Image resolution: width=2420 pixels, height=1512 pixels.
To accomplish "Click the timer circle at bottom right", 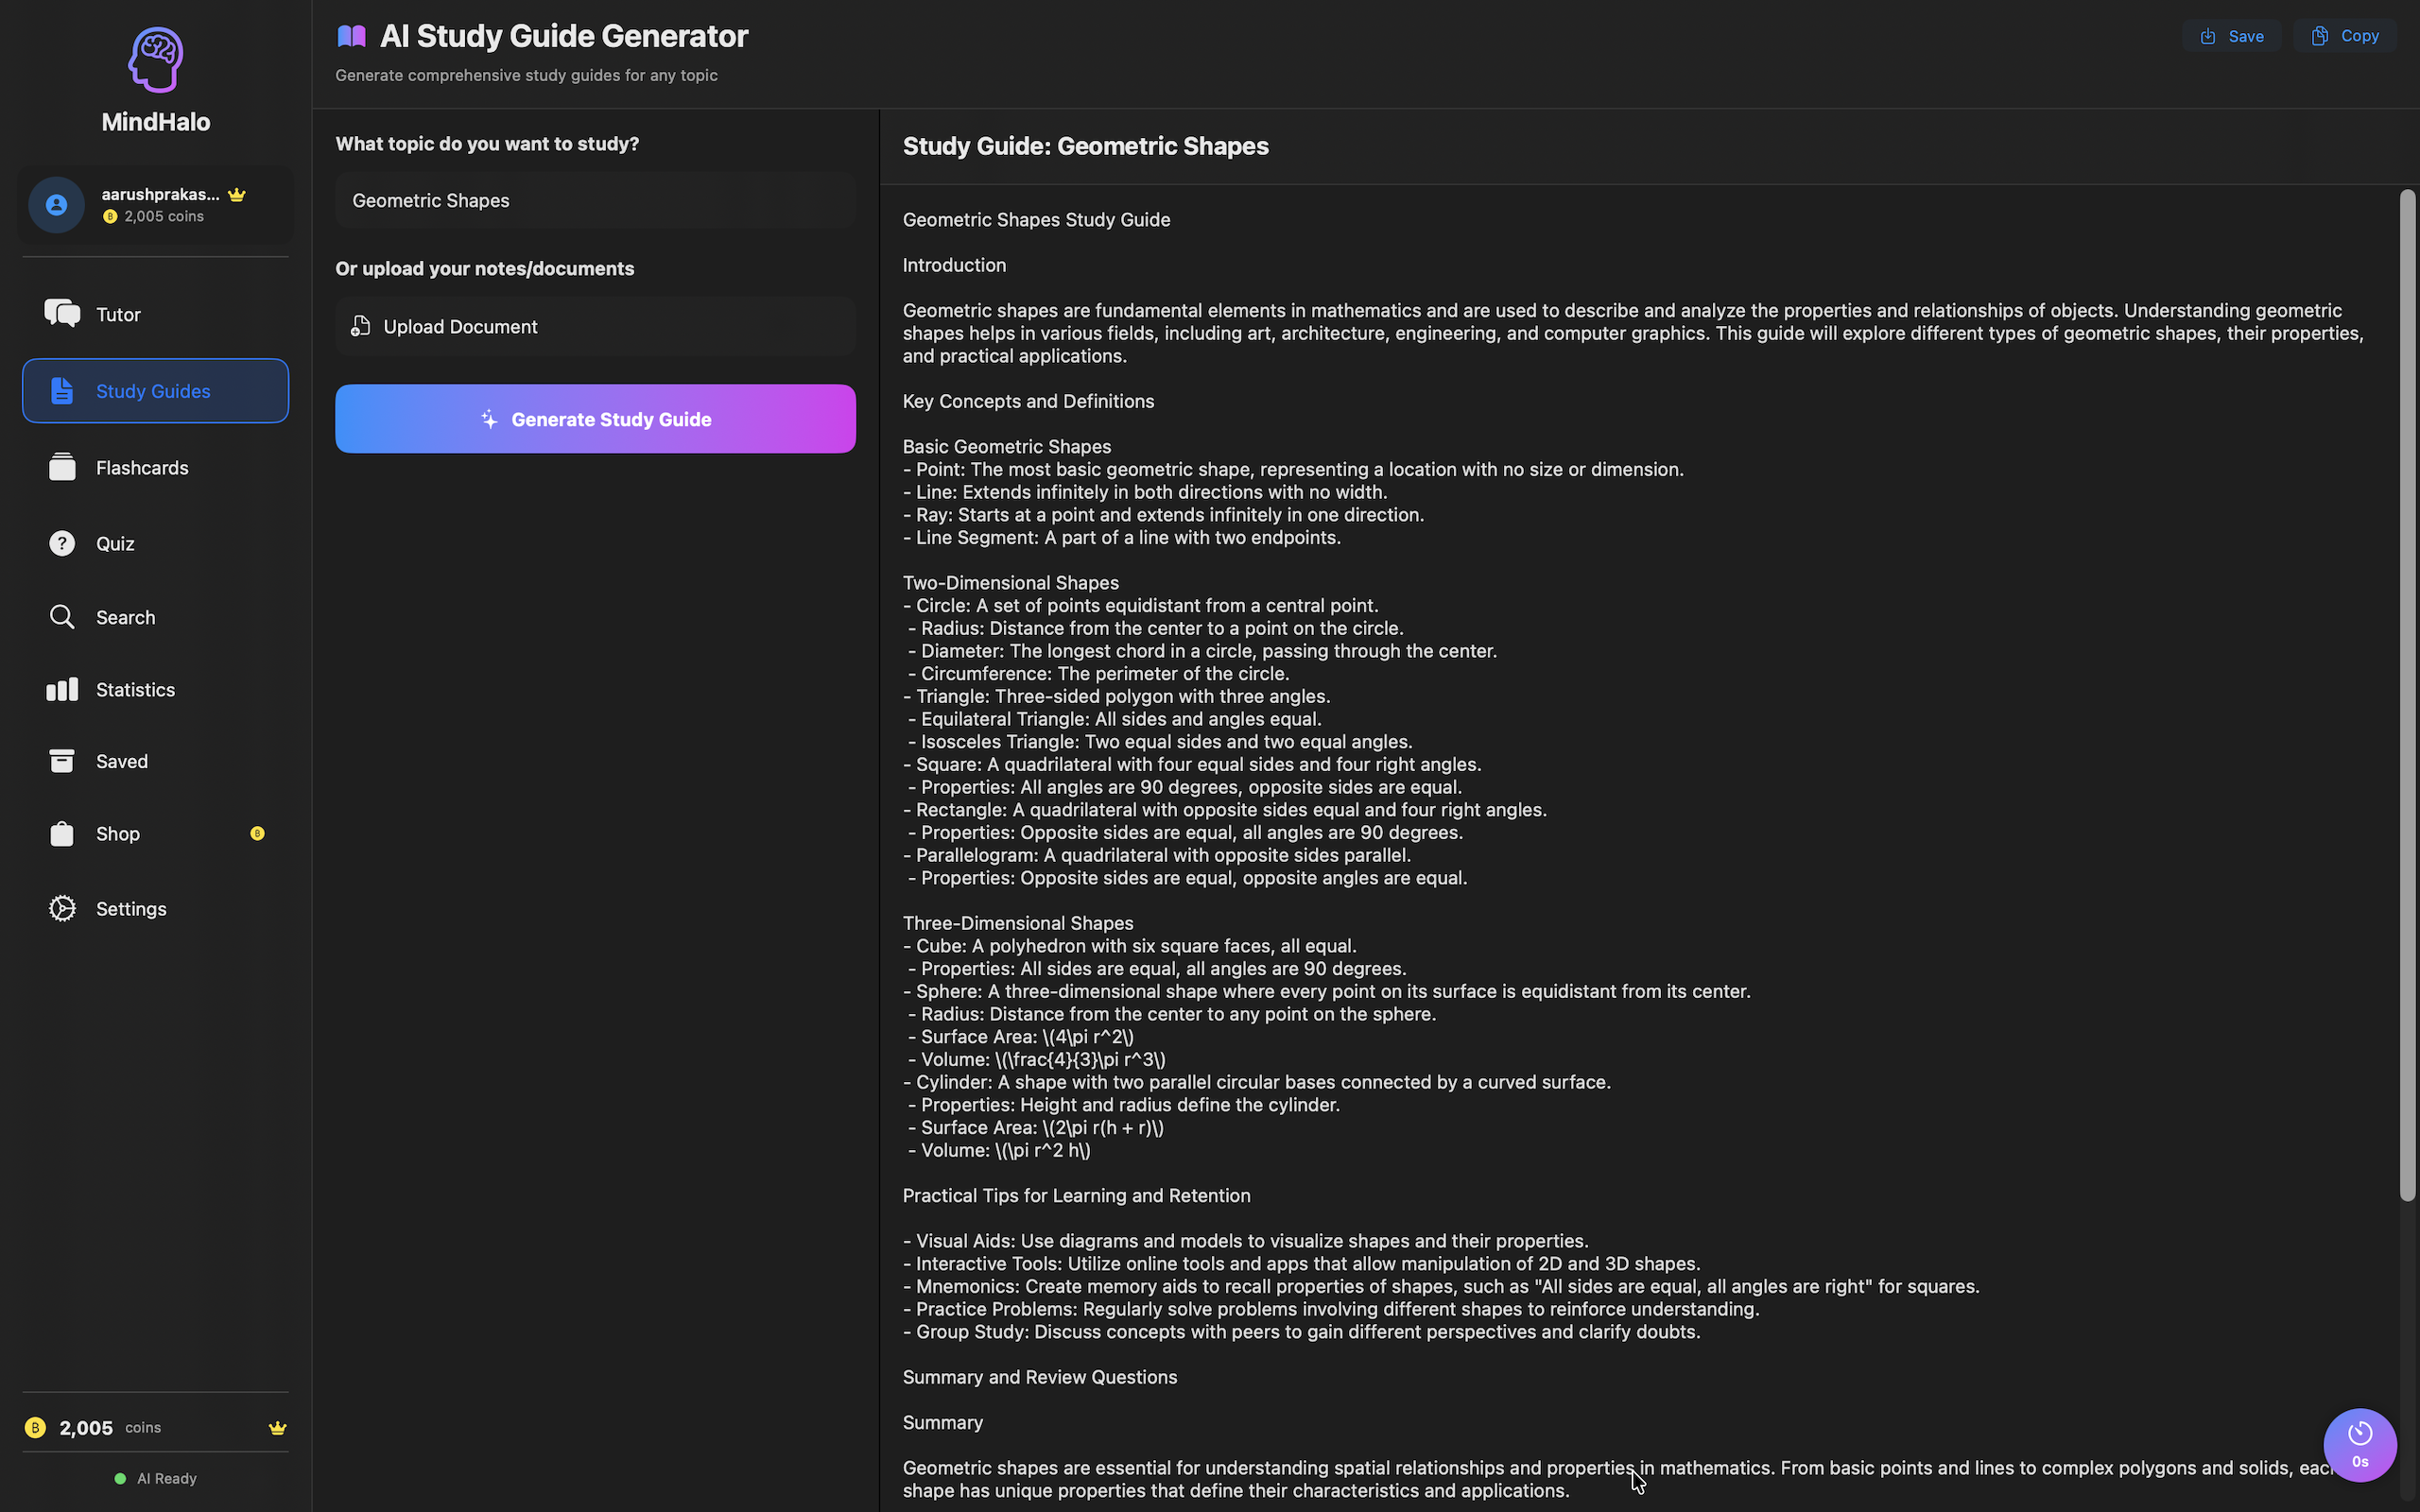I will [2359, 1444].
